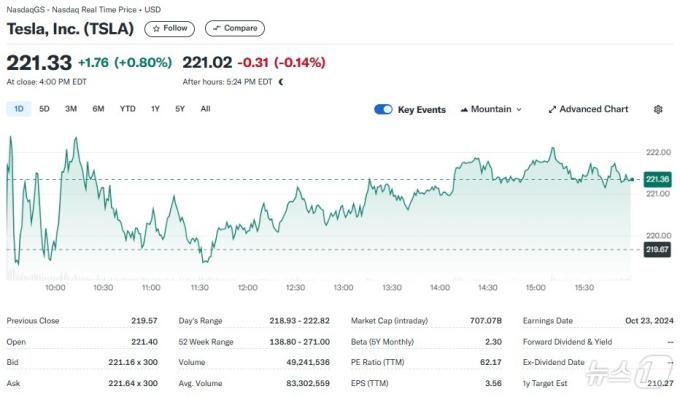Screen dimensions: 680x397
Task: Click the Previous Close value 219.57
Action: pos(144,321)
